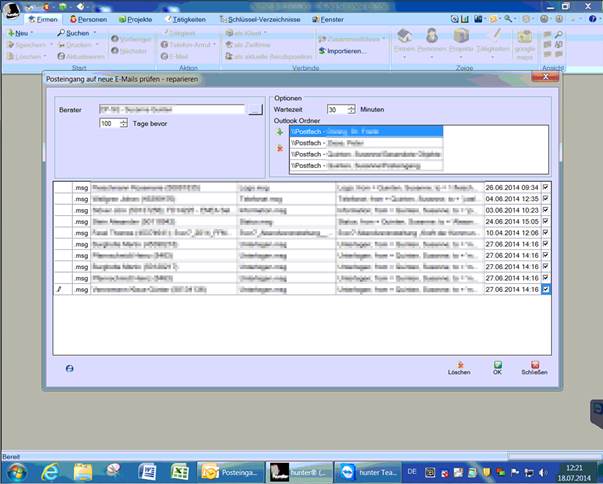The image size is (603, 484).
Task: Open the Neu dropdown in ribbon
Action: (21, 33)
